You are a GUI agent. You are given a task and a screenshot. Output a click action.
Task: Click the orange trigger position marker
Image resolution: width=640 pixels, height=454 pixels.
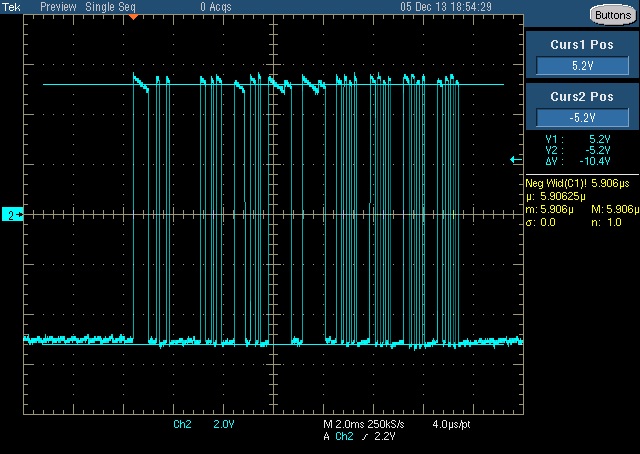(x=133, y=17)
